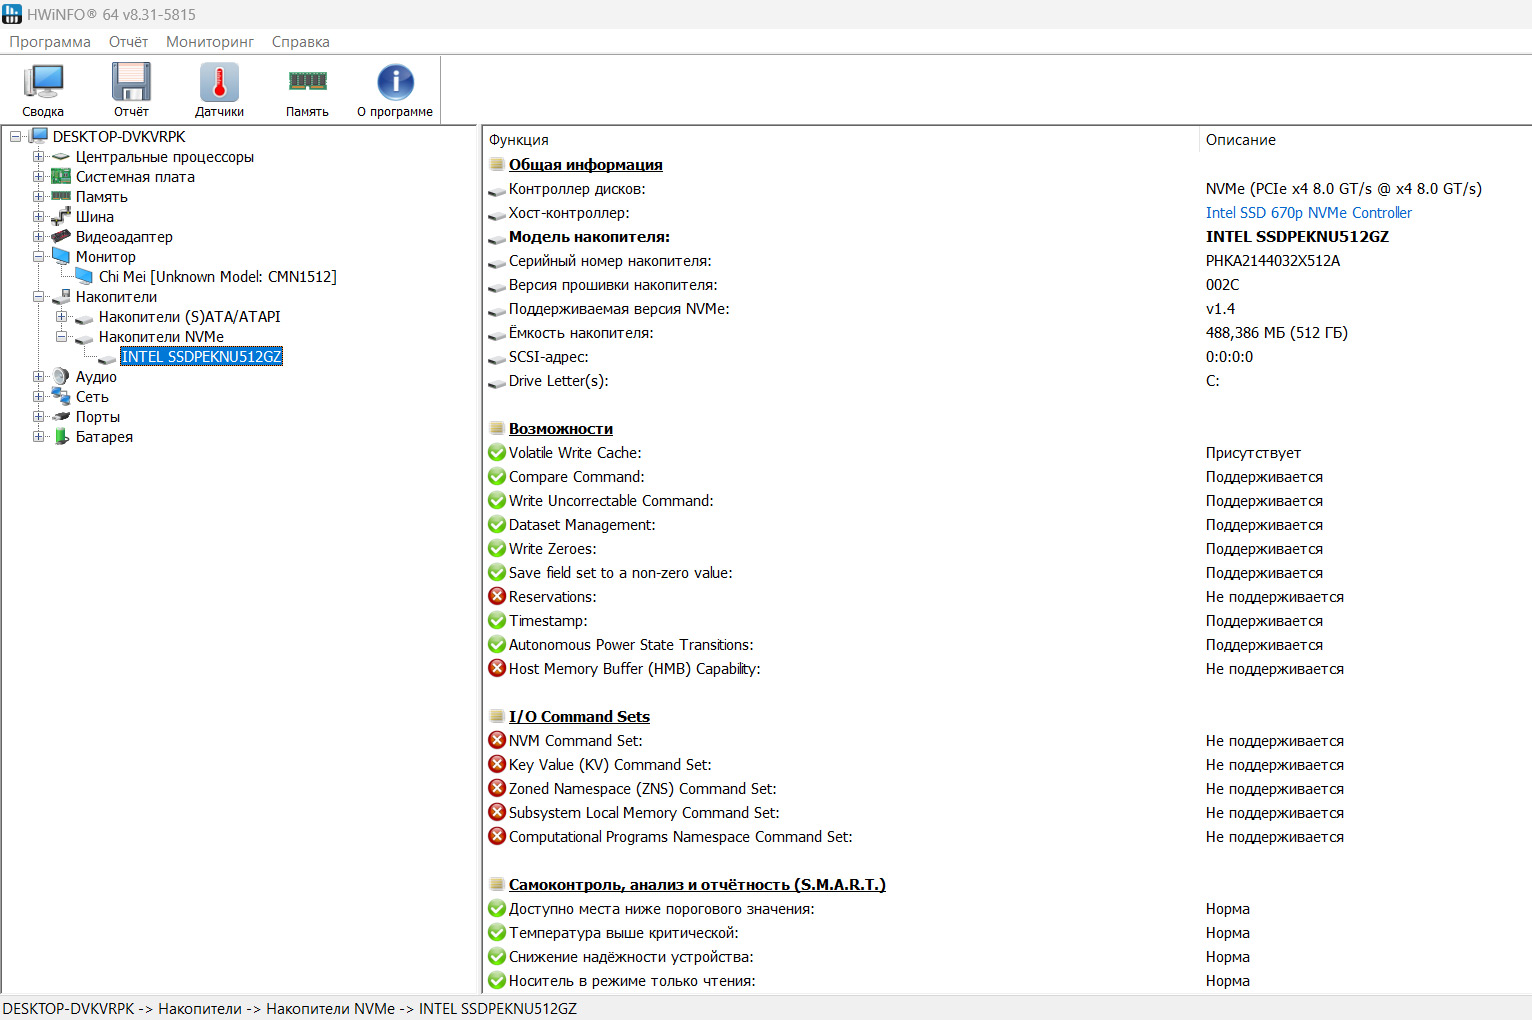Expand the Видеоадаптер tree node

(38, 237)
